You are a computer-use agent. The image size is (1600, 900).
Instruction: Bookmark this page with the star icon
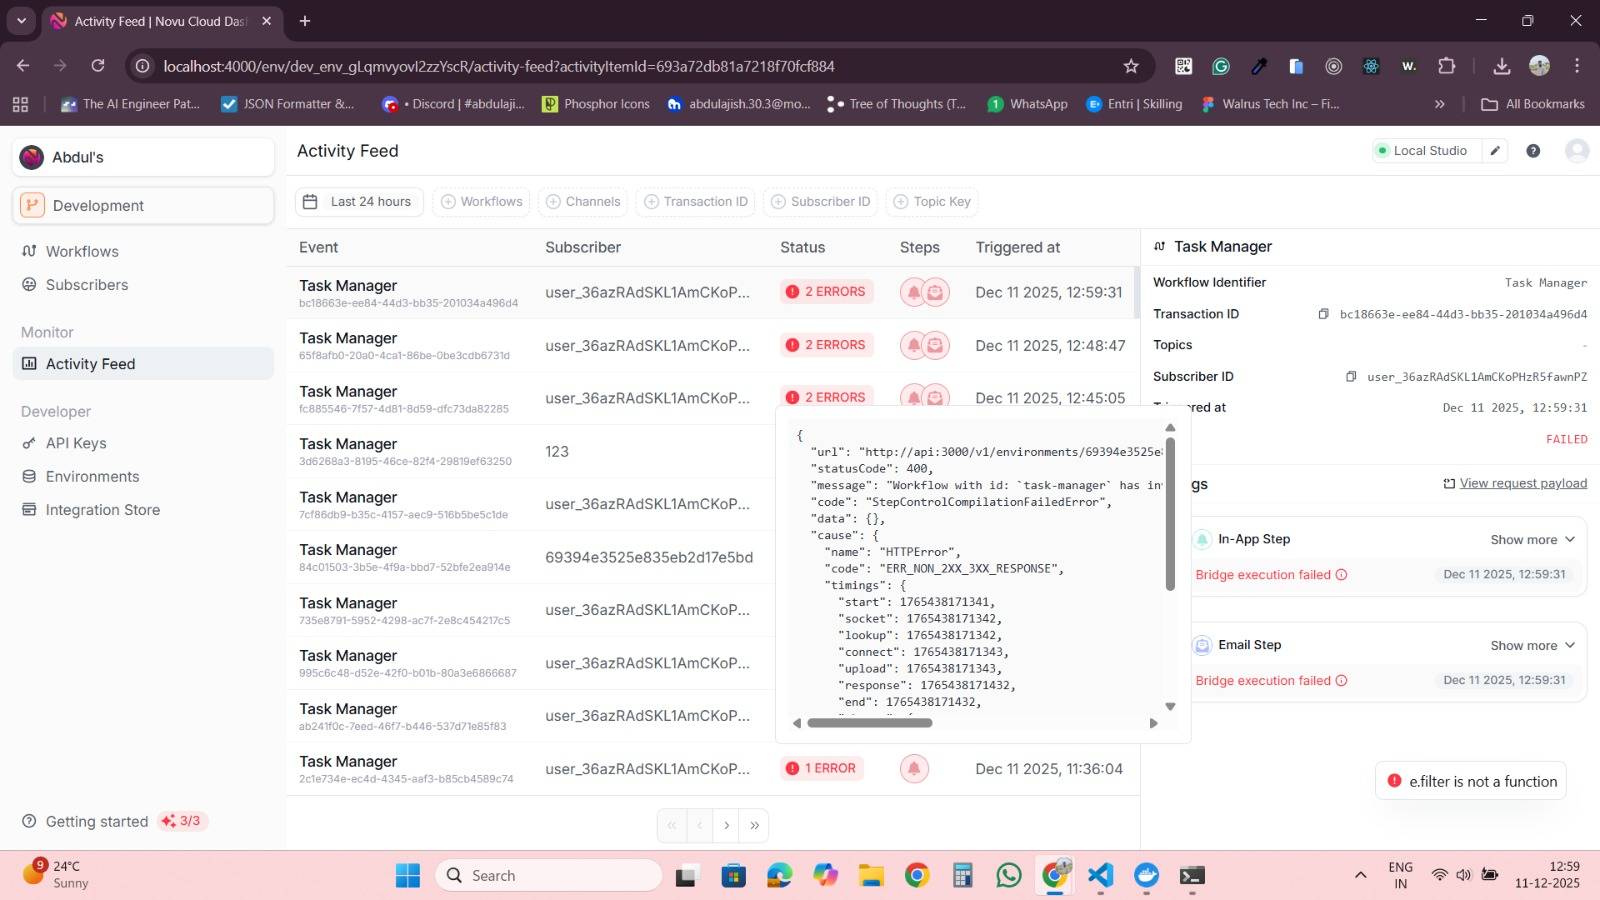(1131, 66)
